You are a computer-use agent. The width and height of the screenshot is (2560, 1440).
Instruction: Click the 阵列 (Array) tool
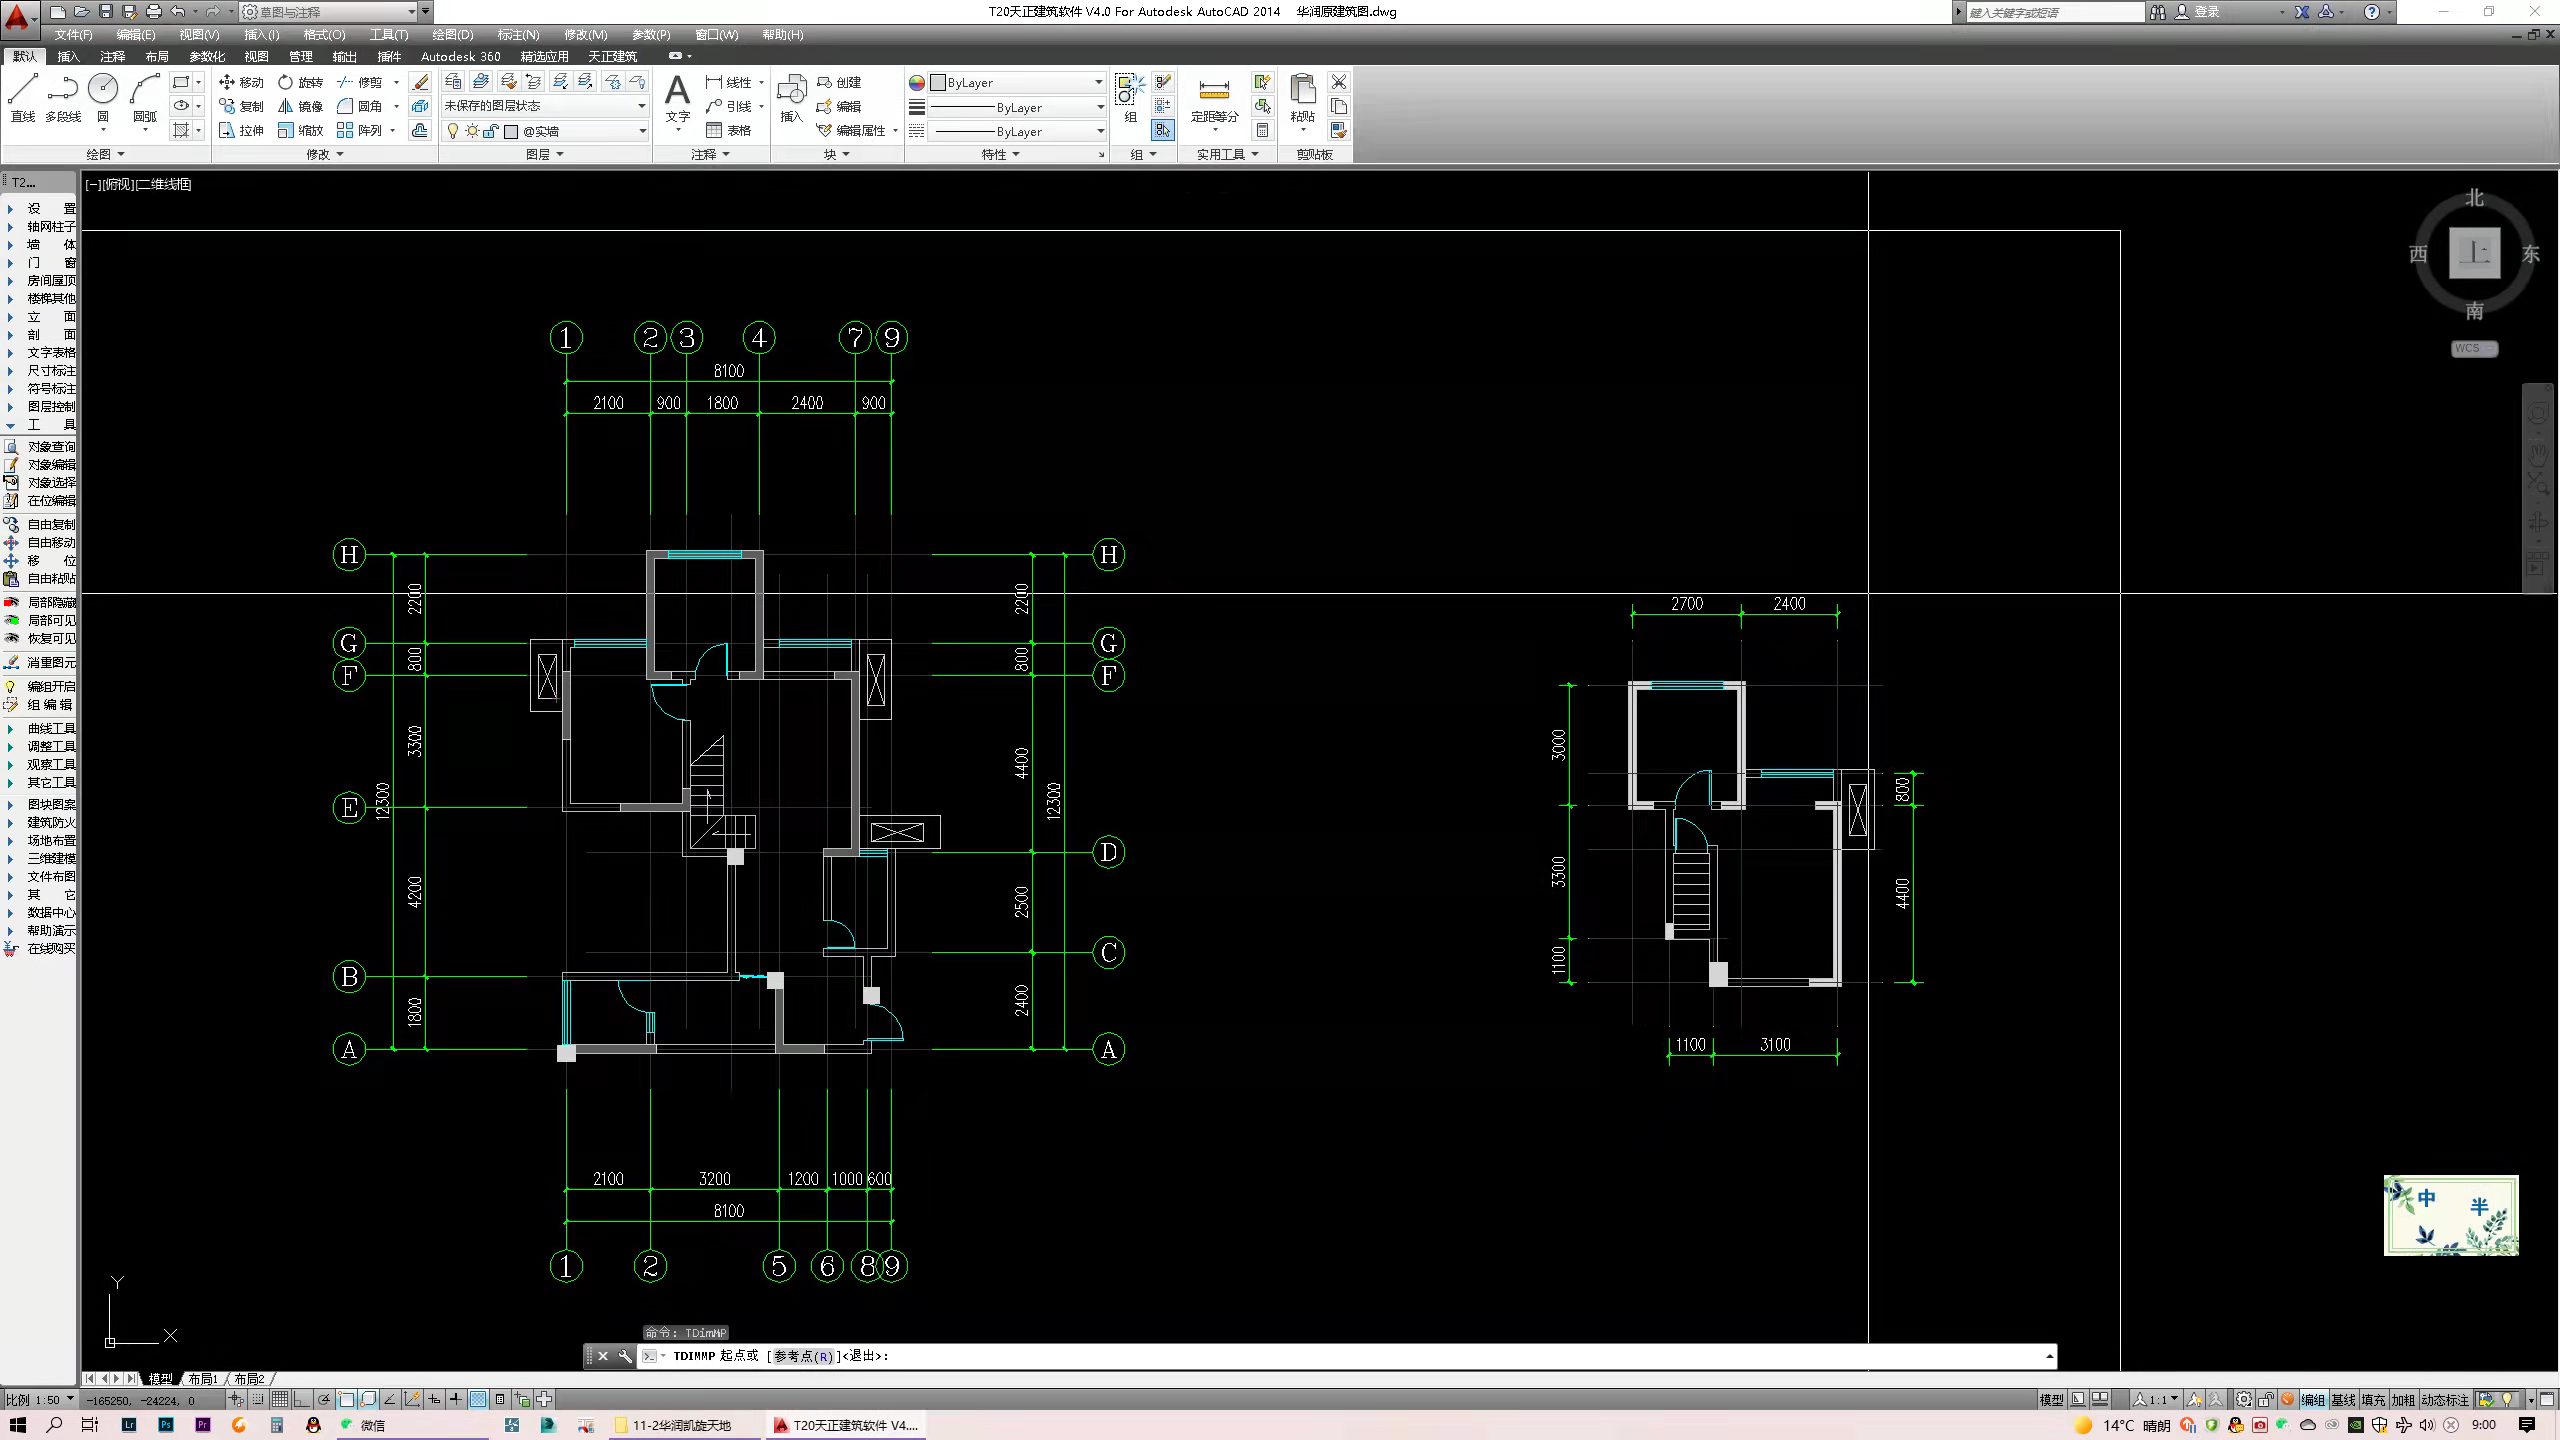tap(360, 130)
